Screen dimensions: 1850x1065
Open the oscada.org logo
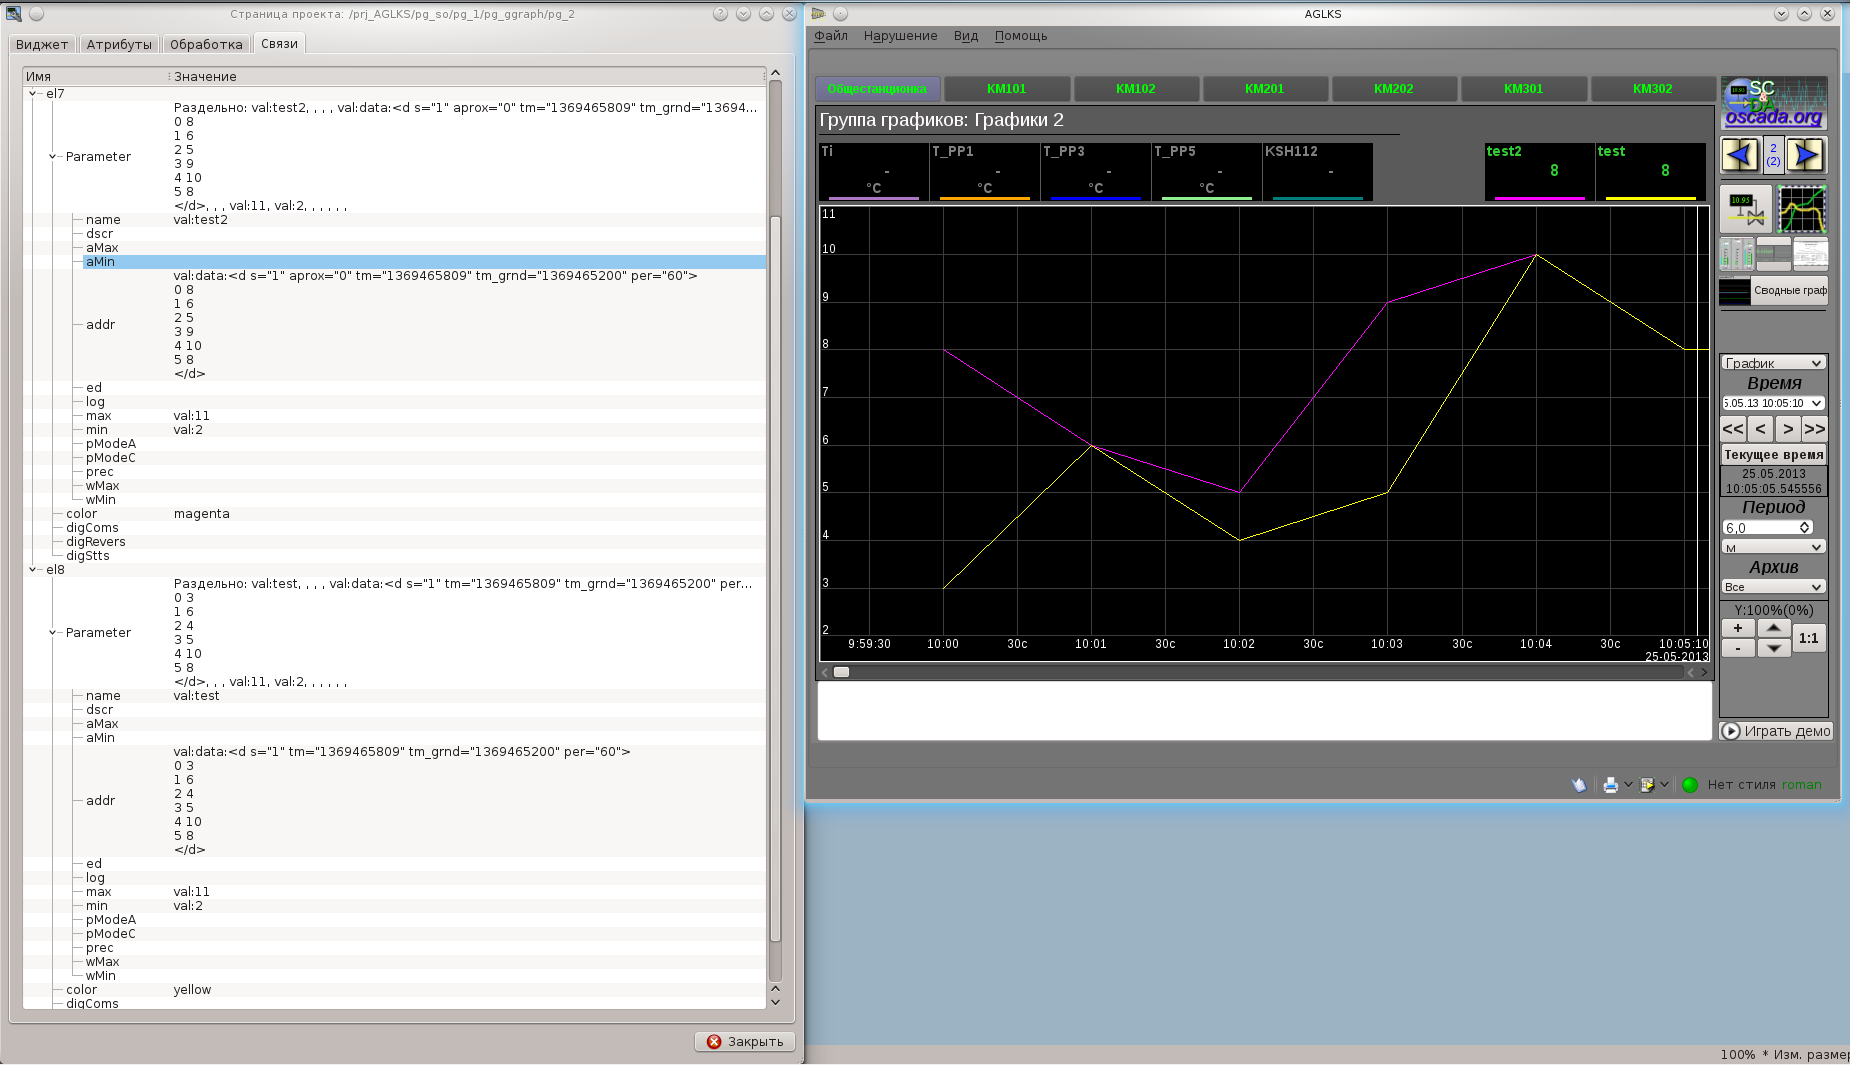pyautogui.click(x=1774, y=103)
